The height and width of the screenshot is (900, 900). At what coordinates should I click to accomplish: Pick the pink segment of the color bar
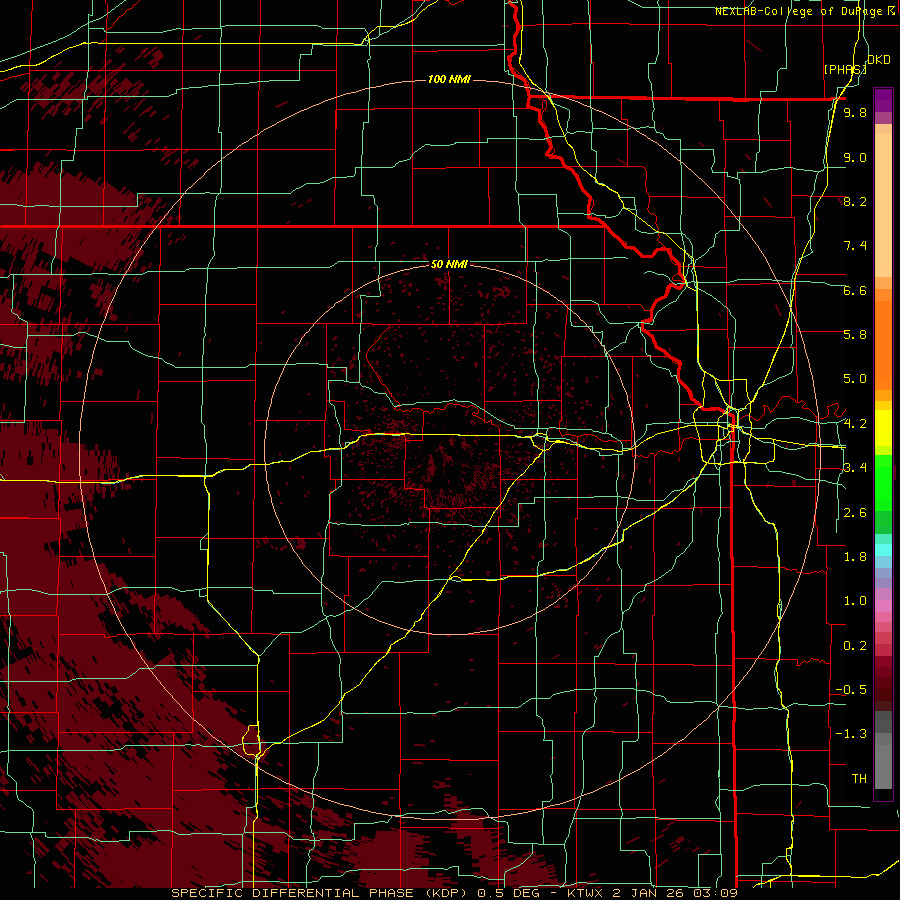click(883, 606)
